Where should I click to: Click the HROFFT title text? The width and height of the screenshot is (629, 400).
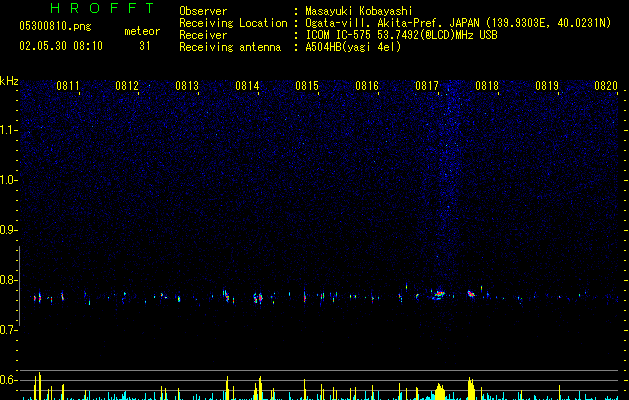click(x=103, y=8)
